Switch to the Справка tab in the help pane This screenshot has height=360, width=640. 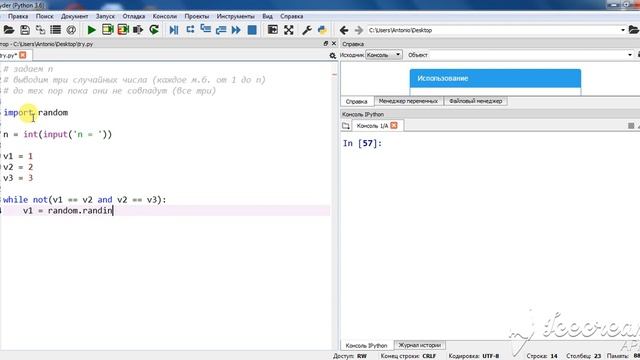pyautogui.click(x=356, y=101)
